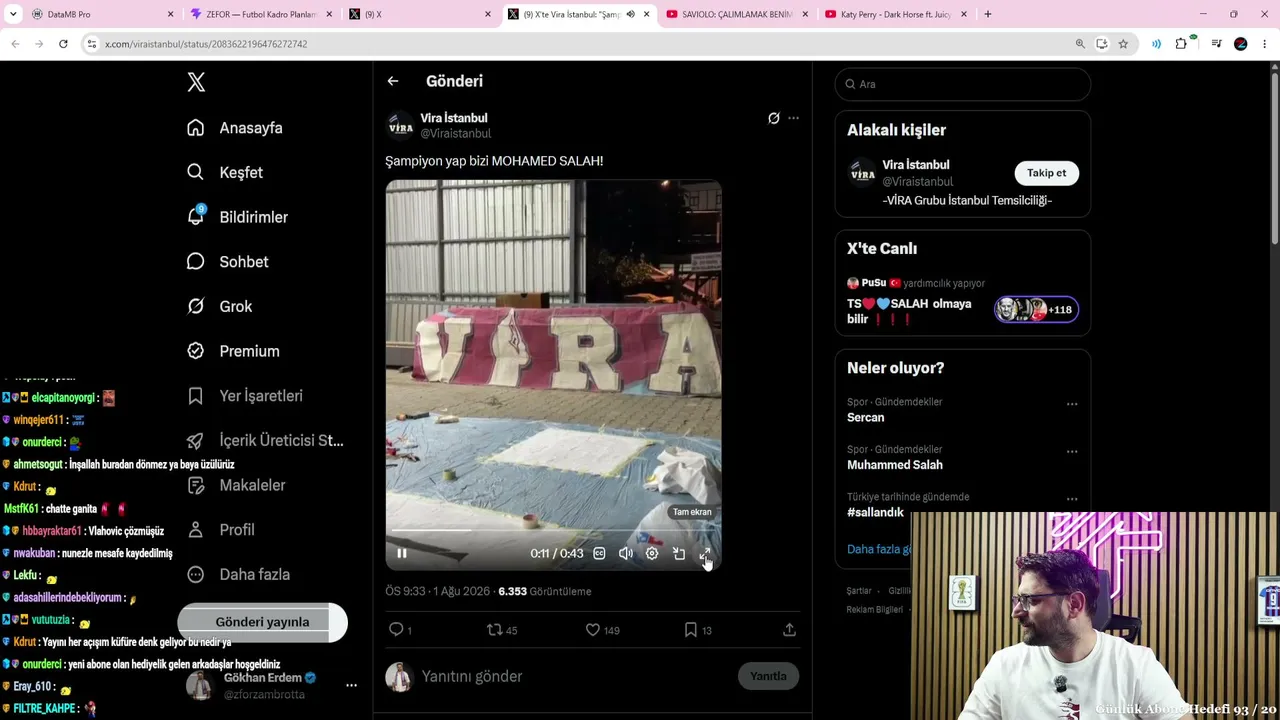Click the Grok icon on Vira İstanbul post

[773, 118]
